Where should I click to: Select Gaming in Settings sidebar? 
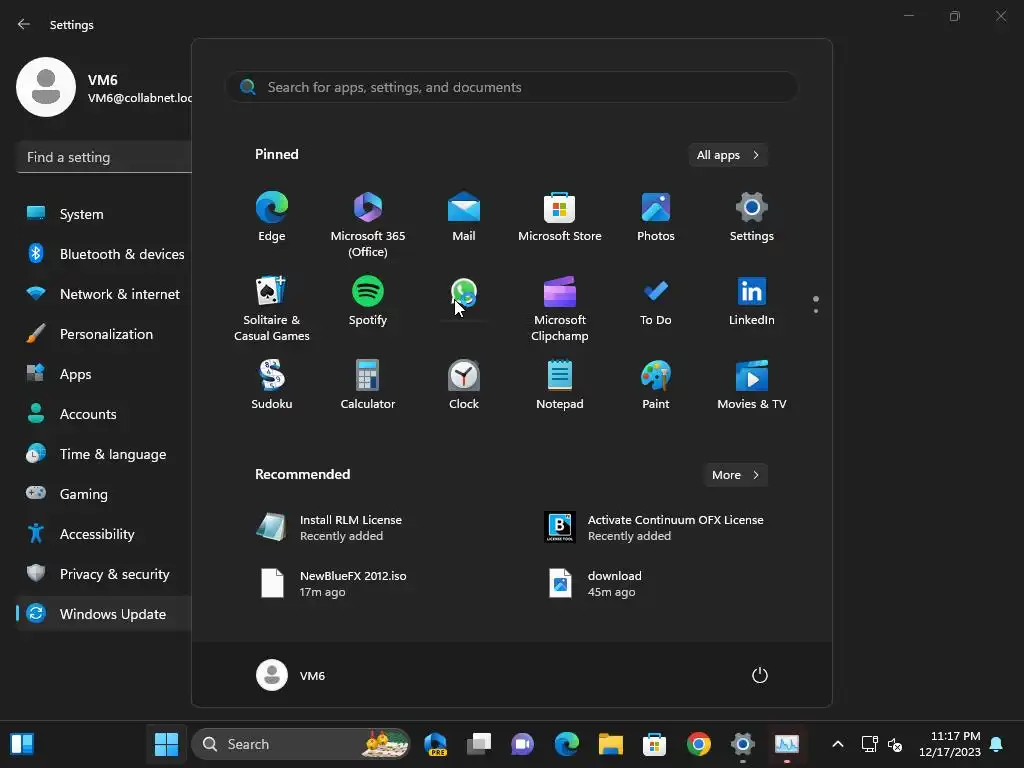(x=104, y=494)
